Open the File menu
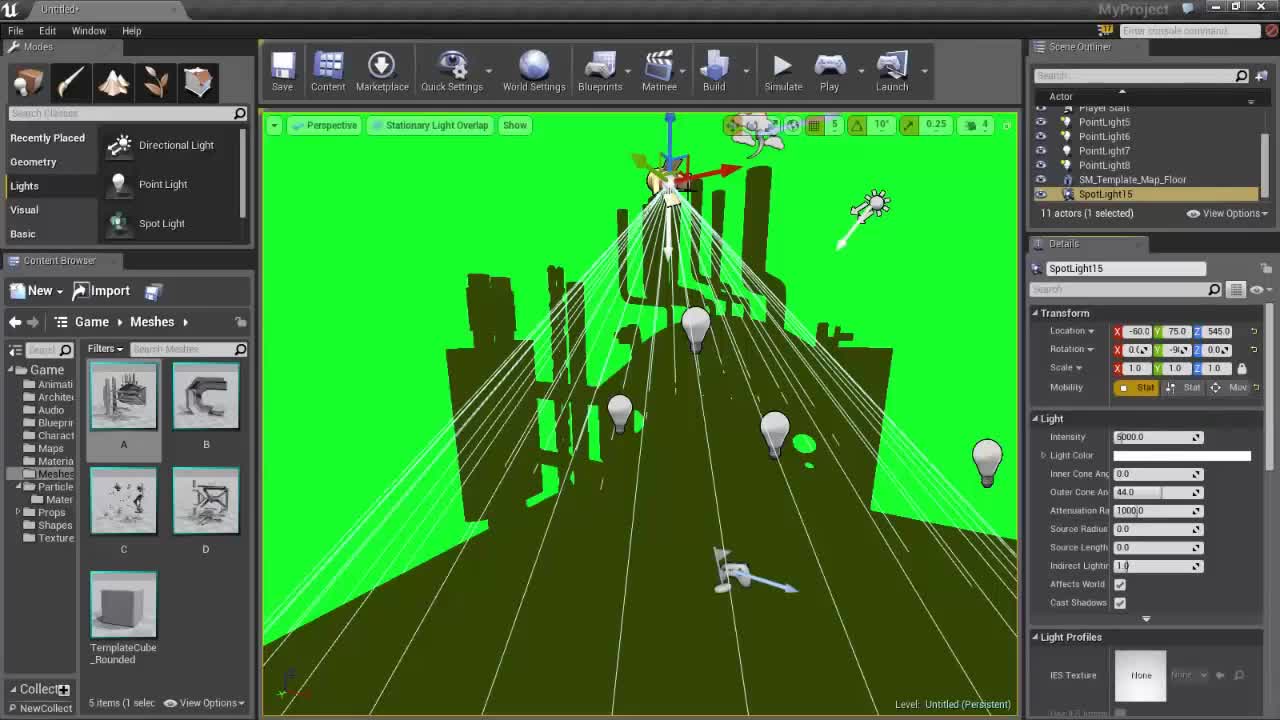Screen dimensions: 1280x720 (16, 30)
